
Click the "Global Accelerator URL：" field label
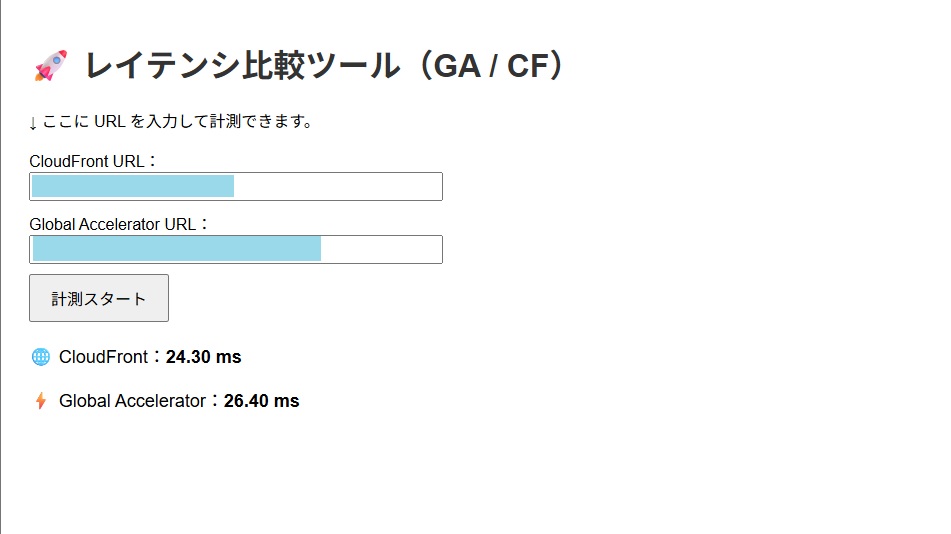(119, 224)
